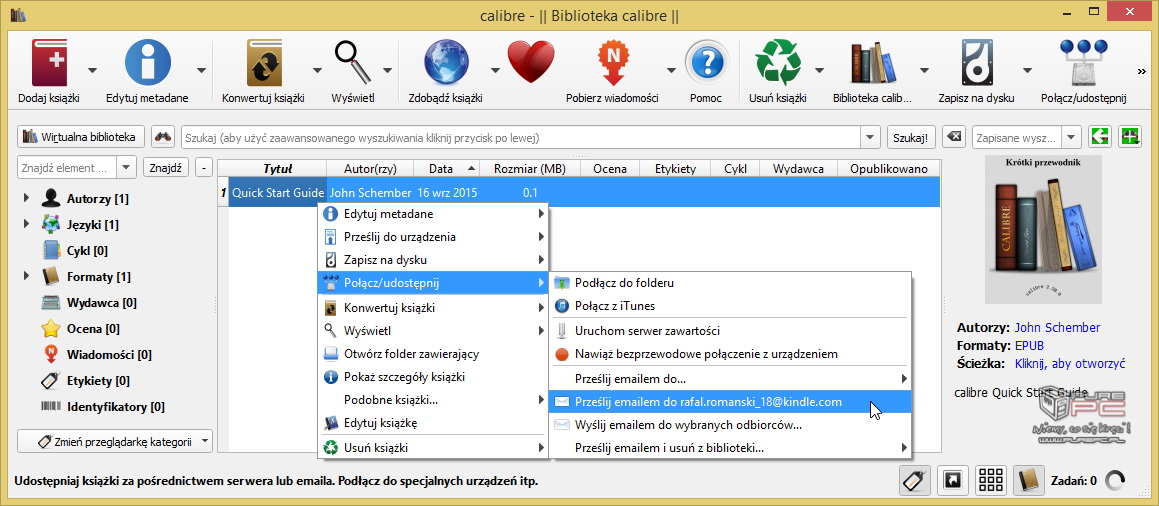The width and height of the screenshot is (1159, 506).
Task: Select Uruchom serwer zawartości
Action: pyautogui.click(x=730, y=331)
